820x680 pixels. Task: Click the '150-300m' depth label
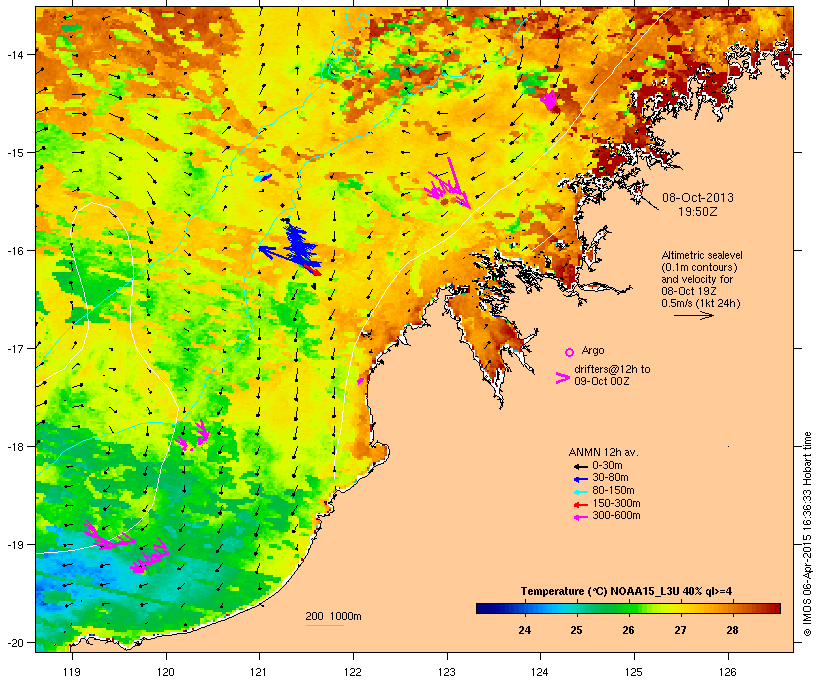pos(616,503)
